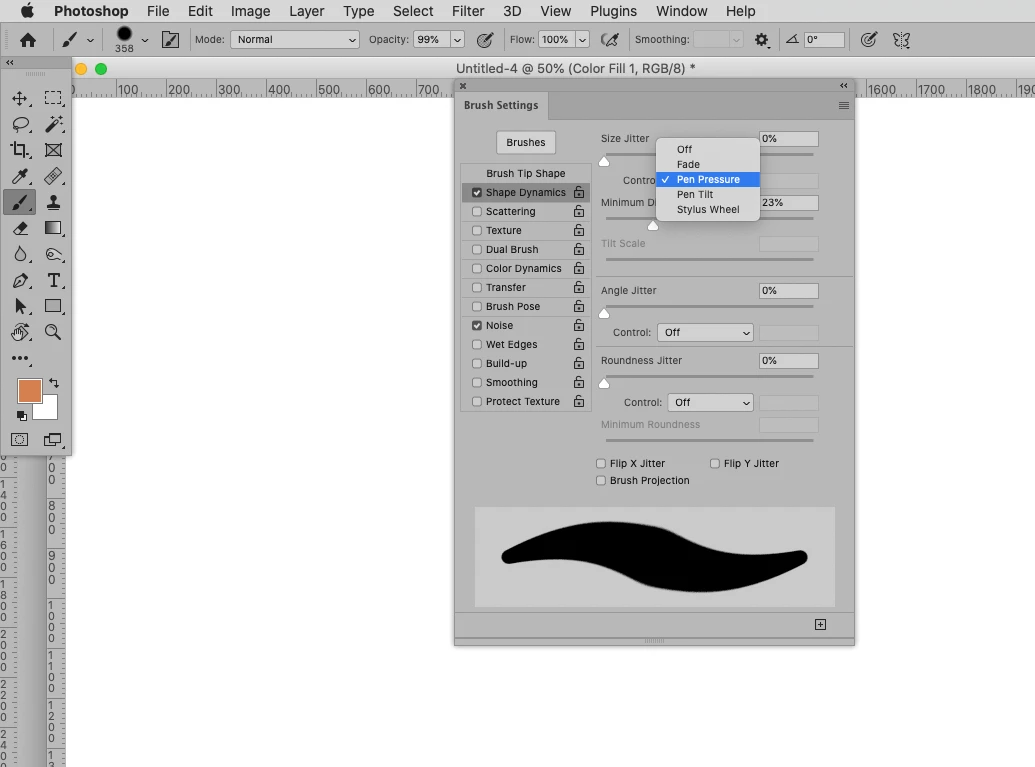Click the Home icon in options bar
Image resolution: width=1035 pixels, height=767 pixels.
[x=28, y=40]
